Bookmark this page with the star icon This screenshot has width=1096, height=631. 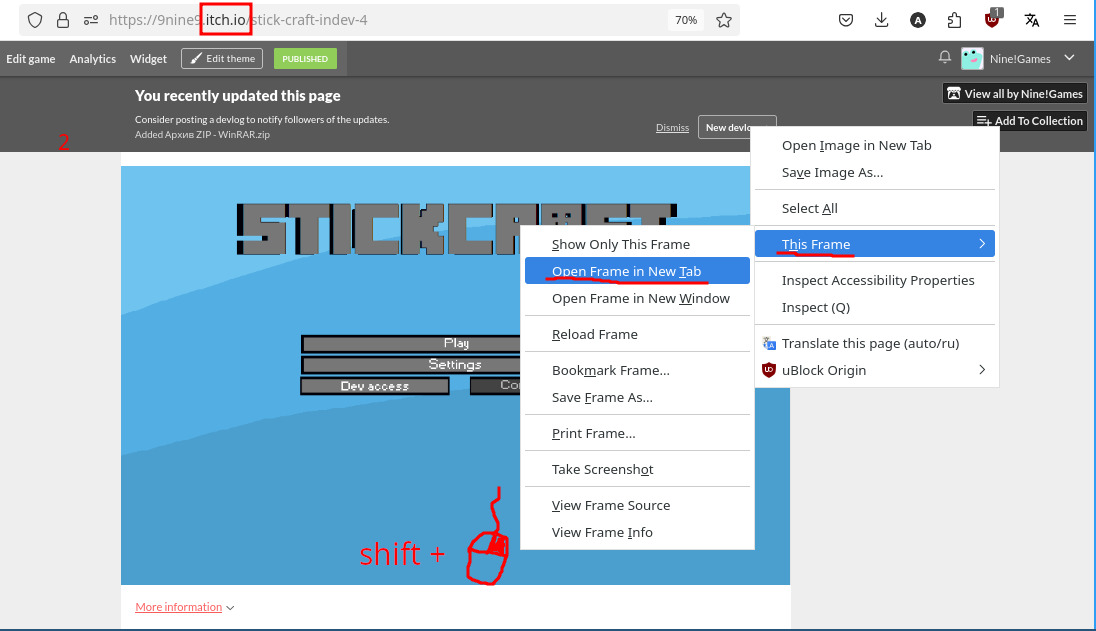(x=723, y=20)
